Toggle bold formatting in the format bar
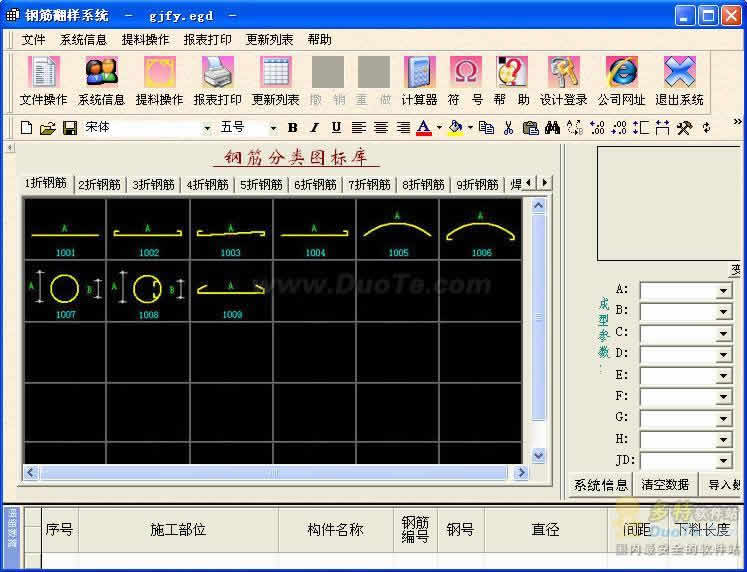The width and height of the screenshot is (747, 572). click(x=292, y=128)
